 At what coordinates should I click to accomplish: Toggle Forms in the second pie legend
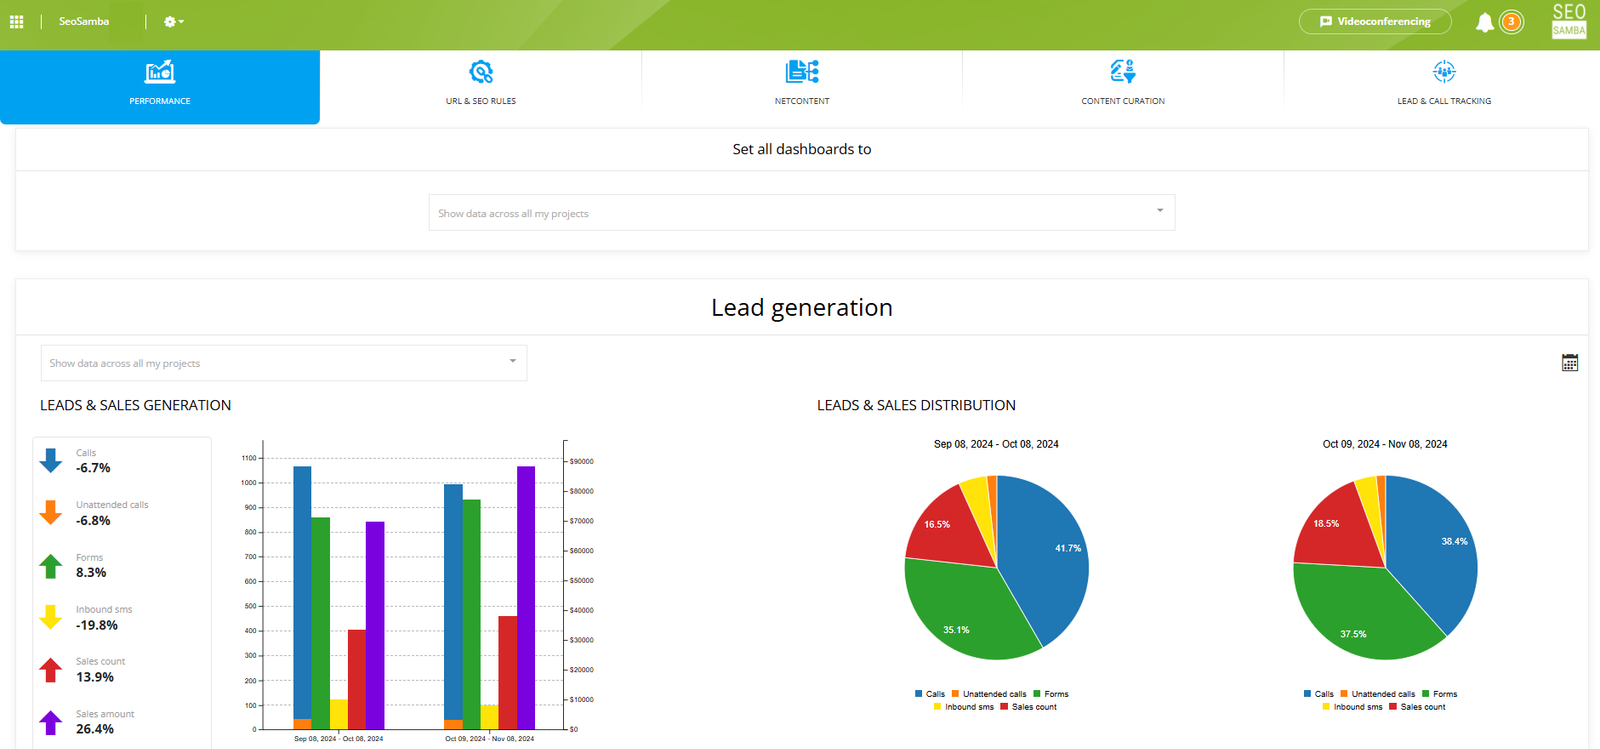[1439, 694]
